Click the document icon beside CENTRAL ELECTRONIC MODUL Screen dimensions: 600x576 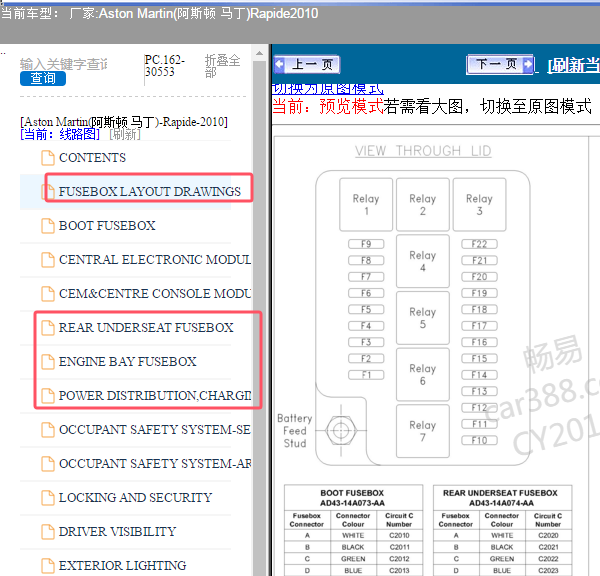[x=48, y=260]
